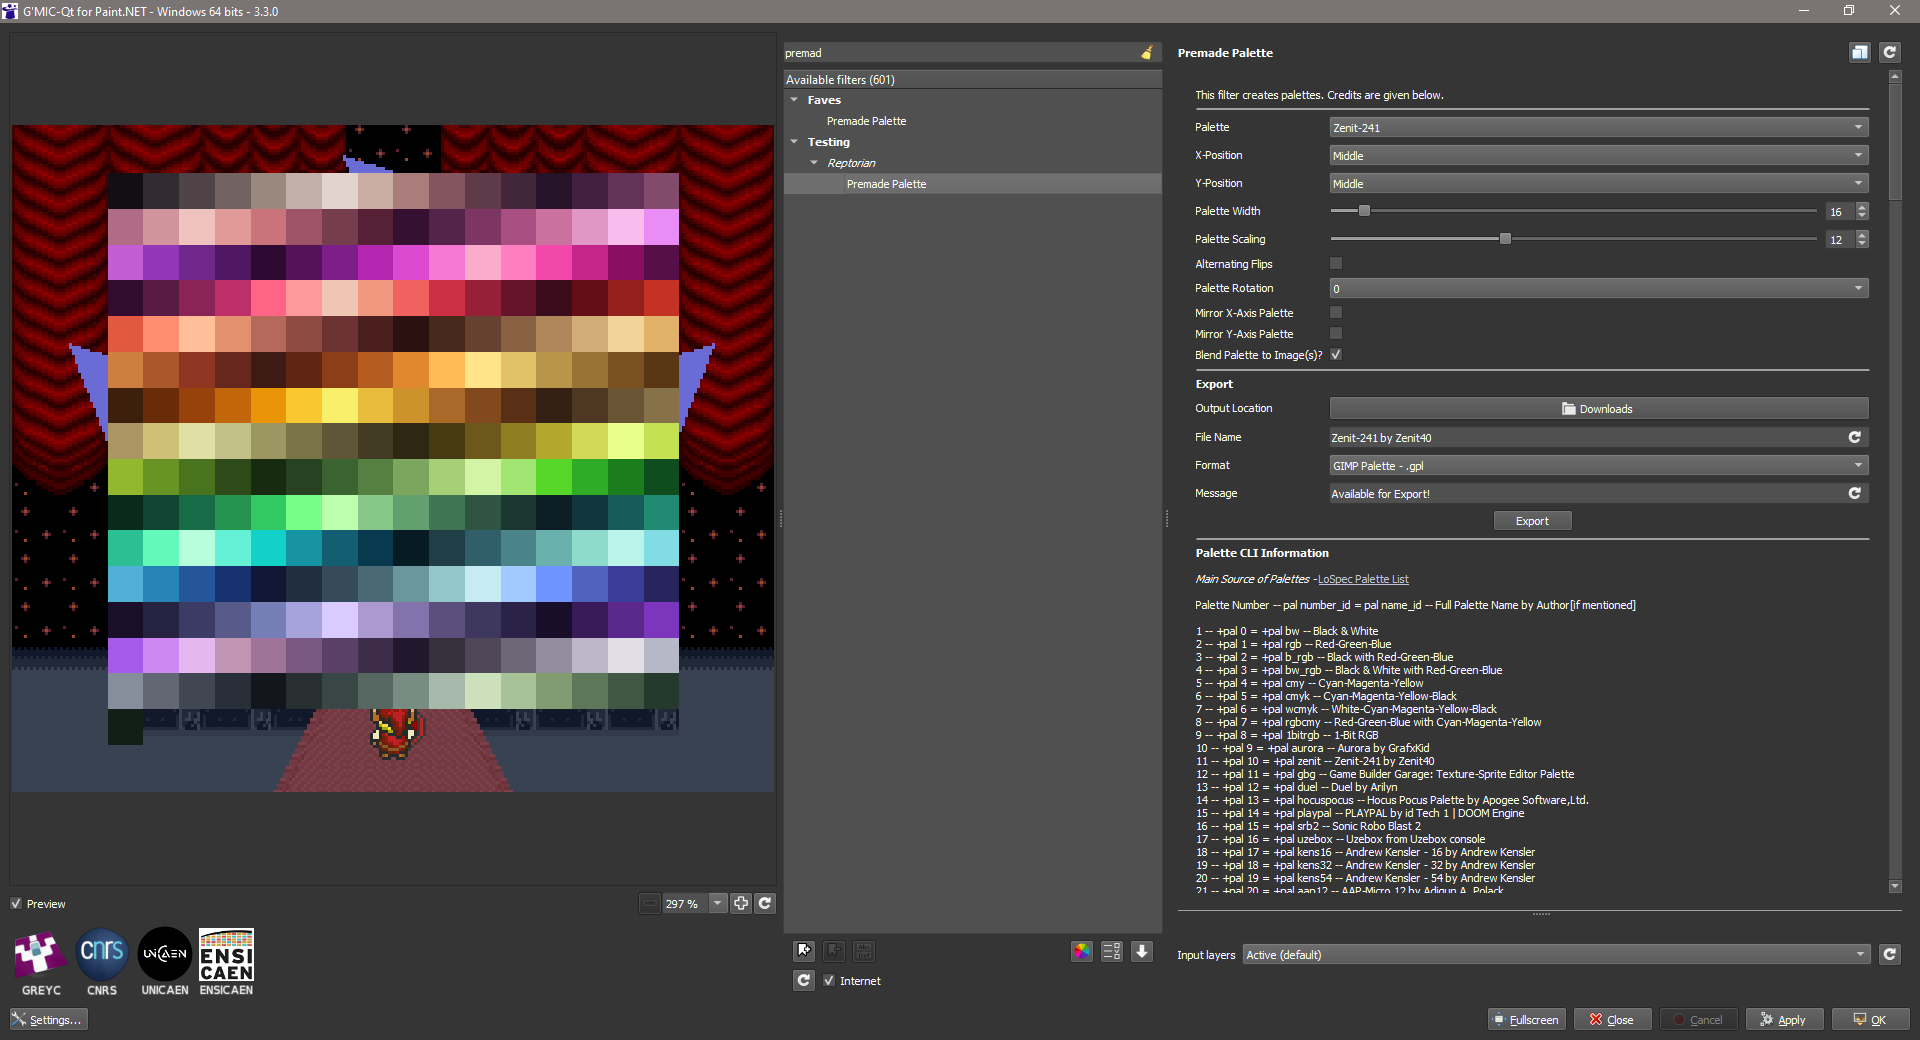Click the down arrow expand/collapse icon

[x=1142, y=951]
